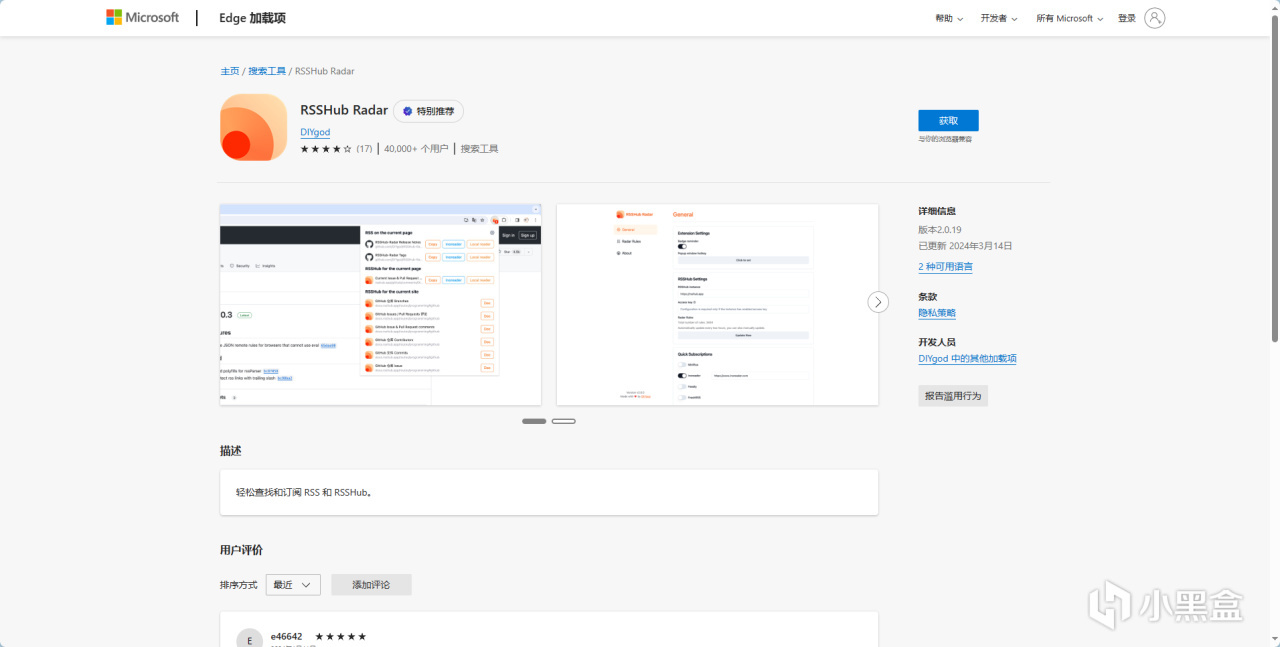Click the description text 轻松查找和订阅 RSS
1280x647 pixels.
(x=304, y=492)
